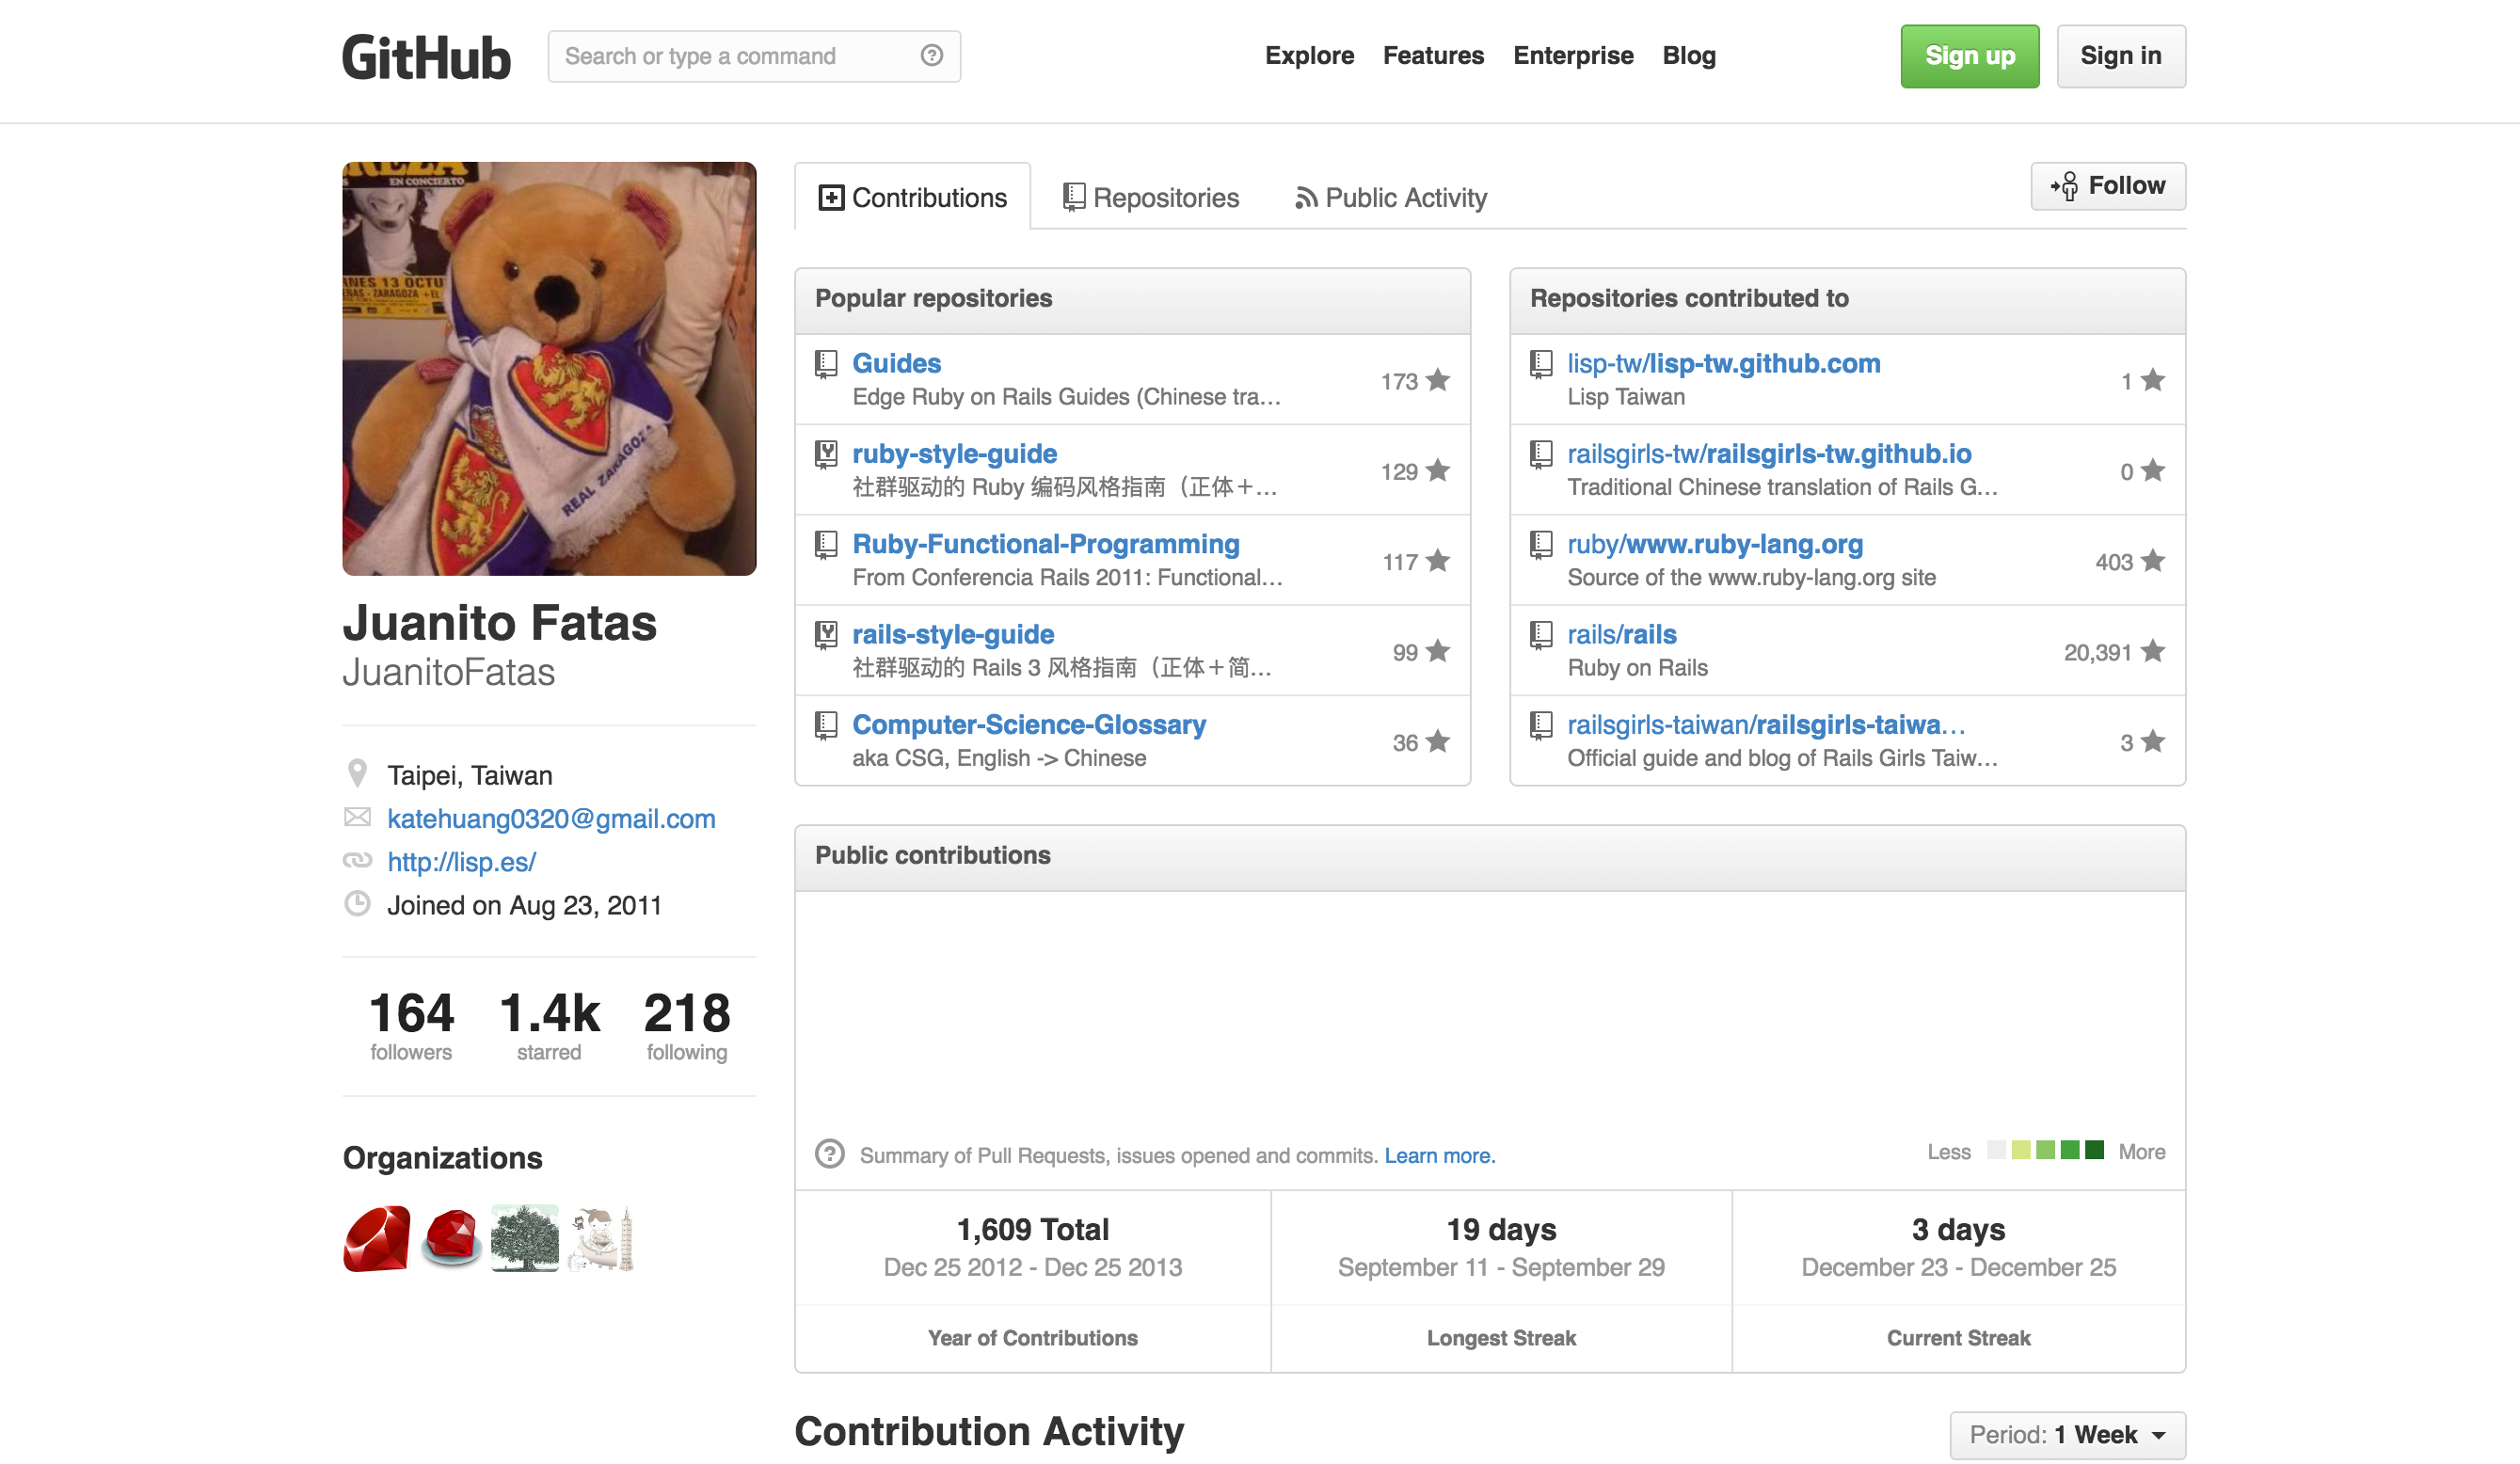Click the link icon beside lisp.es URL
Image resolution: width=2520 pixels, height=1464 pixels.
click(357, 860)
